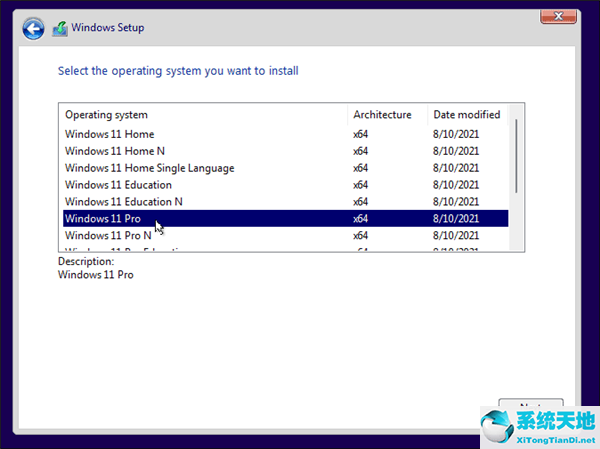Click the Windows Setup title bar icon
Screen dimensions: 600x449
60,28
